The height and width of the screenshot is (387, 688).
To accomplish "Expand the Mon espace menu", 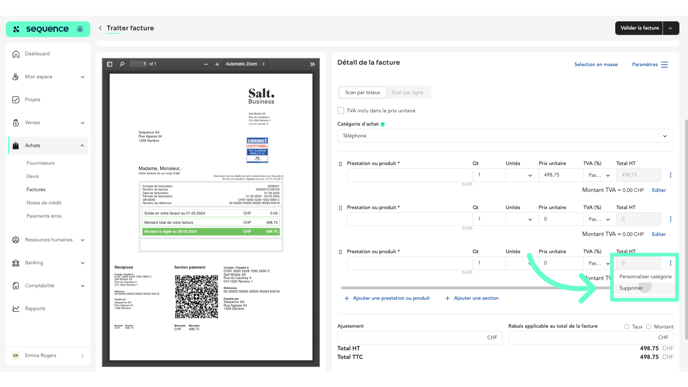I will pyautogui.click(x=82, y=77).
